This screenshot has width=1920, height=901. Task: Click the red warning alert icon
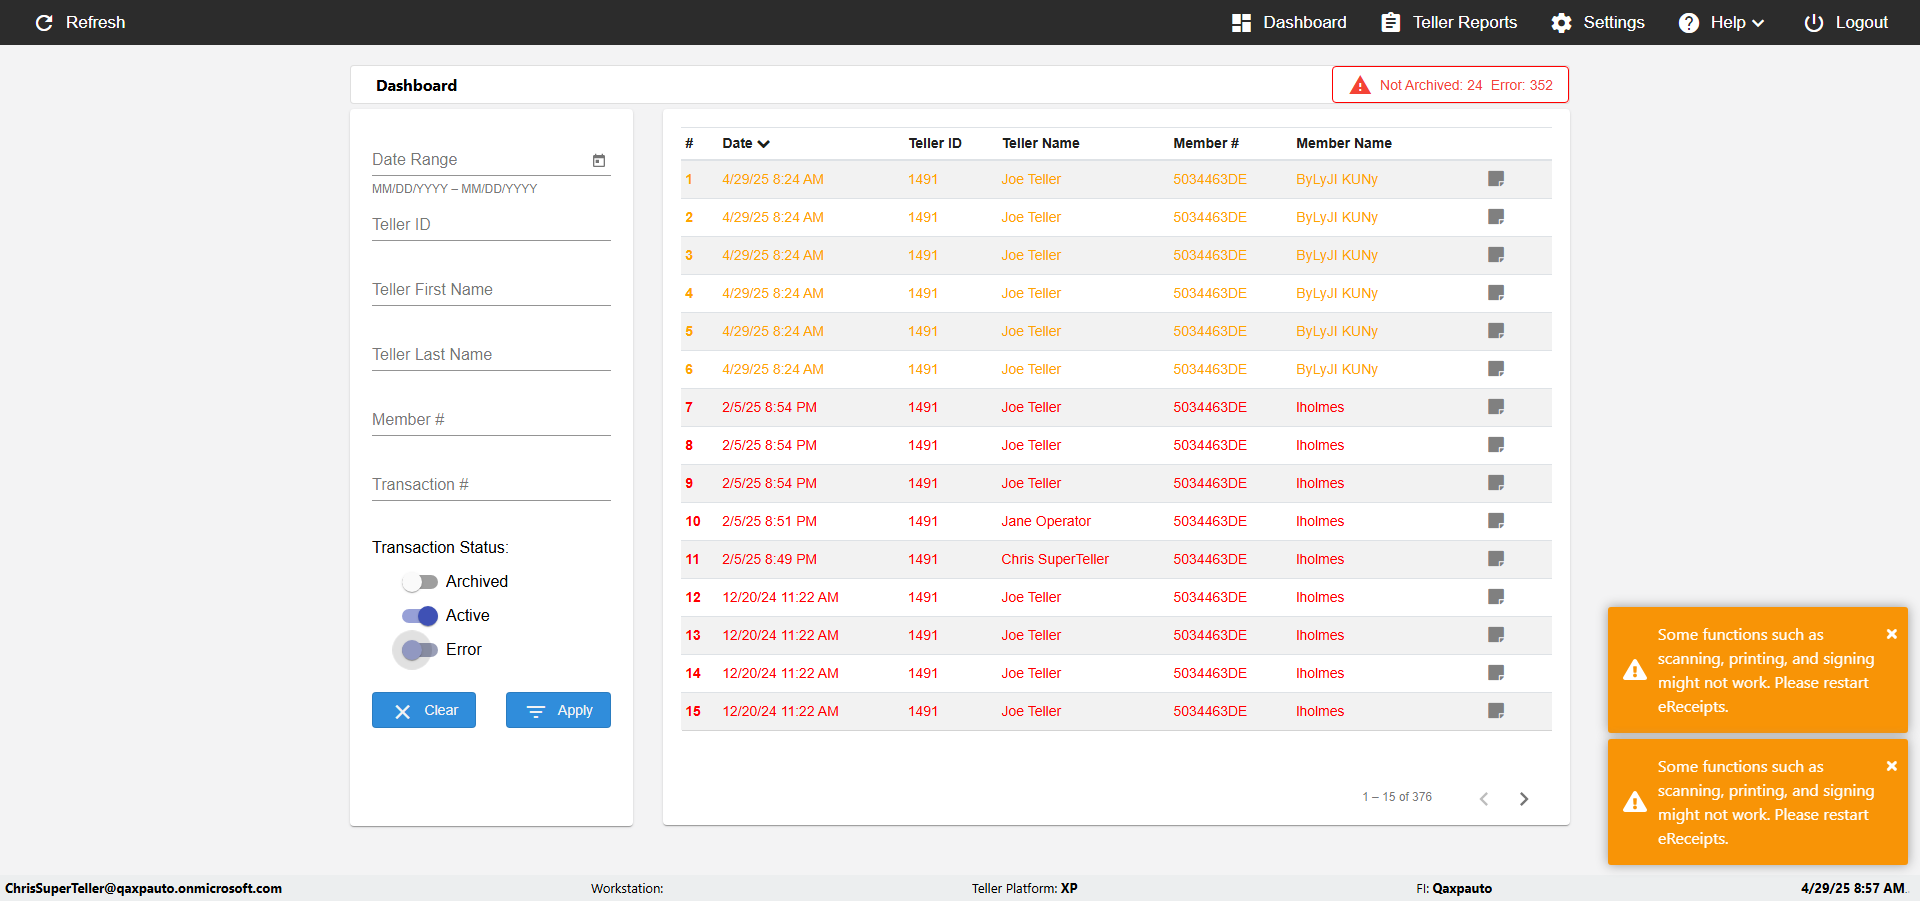point(1360,85)
